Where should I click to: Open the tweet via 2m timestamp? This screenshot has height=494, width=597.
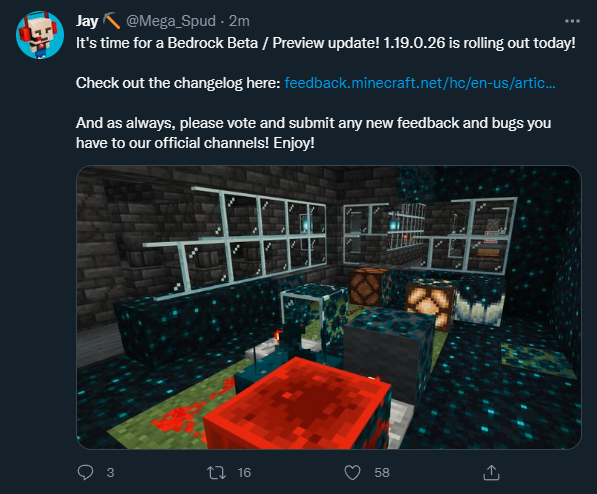pyautogui.click(x=239, y=21)
